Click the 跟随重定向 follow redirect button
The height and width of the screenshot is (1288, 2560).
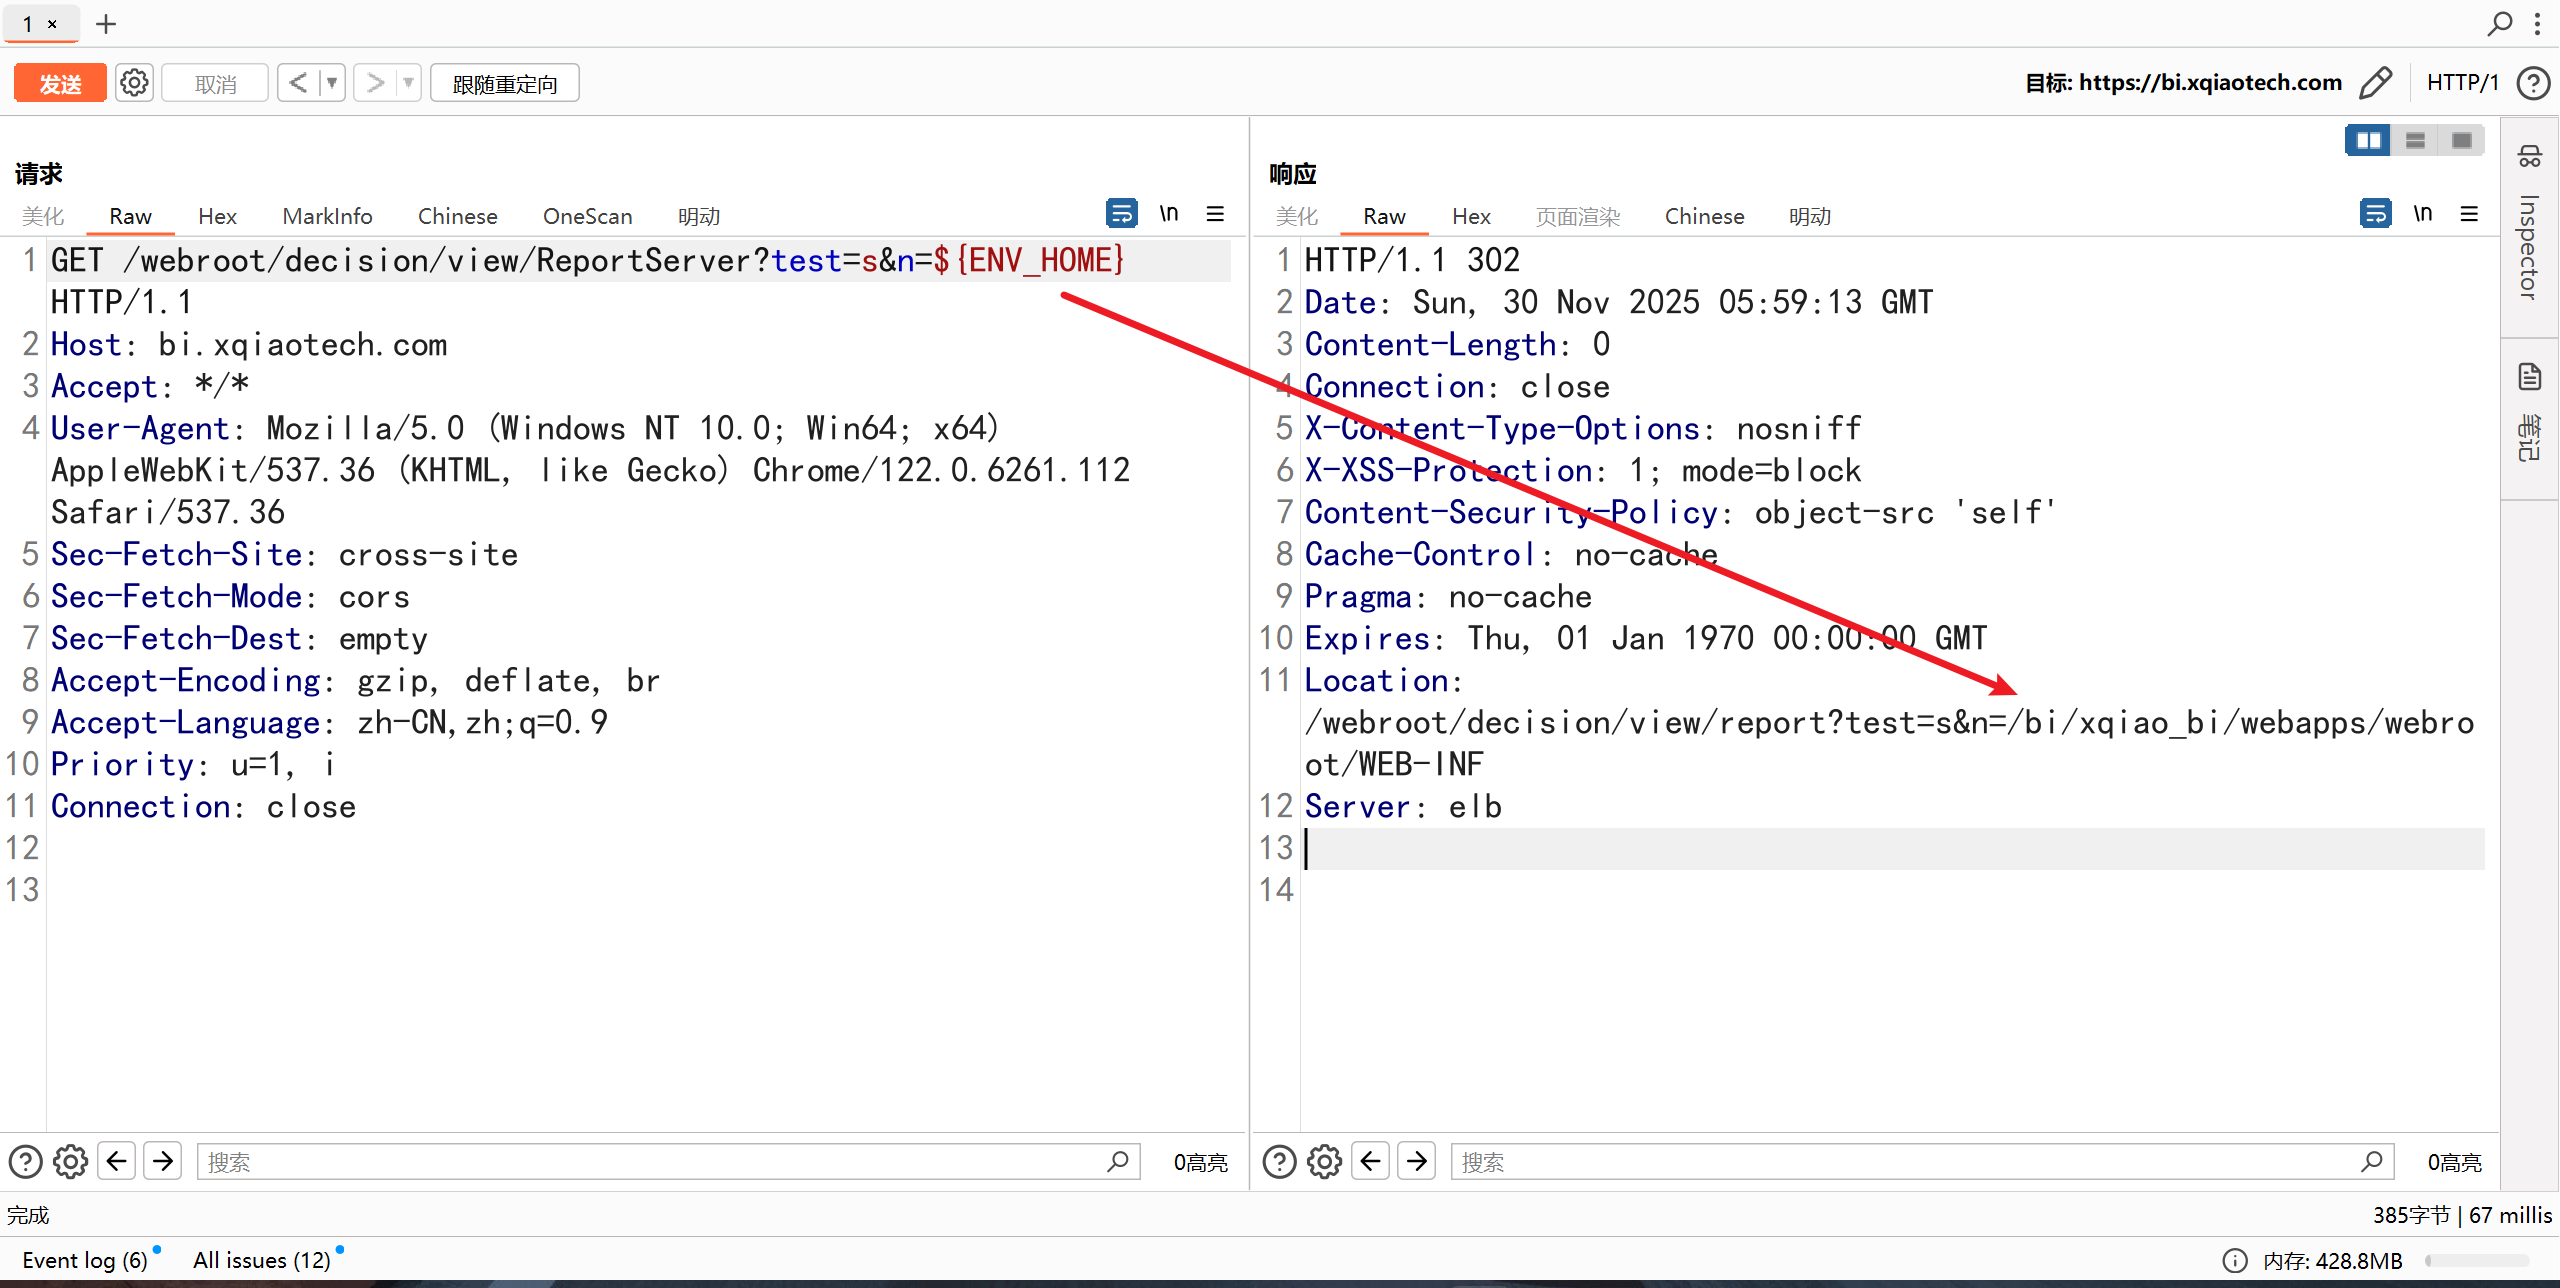tap(504, 83)
